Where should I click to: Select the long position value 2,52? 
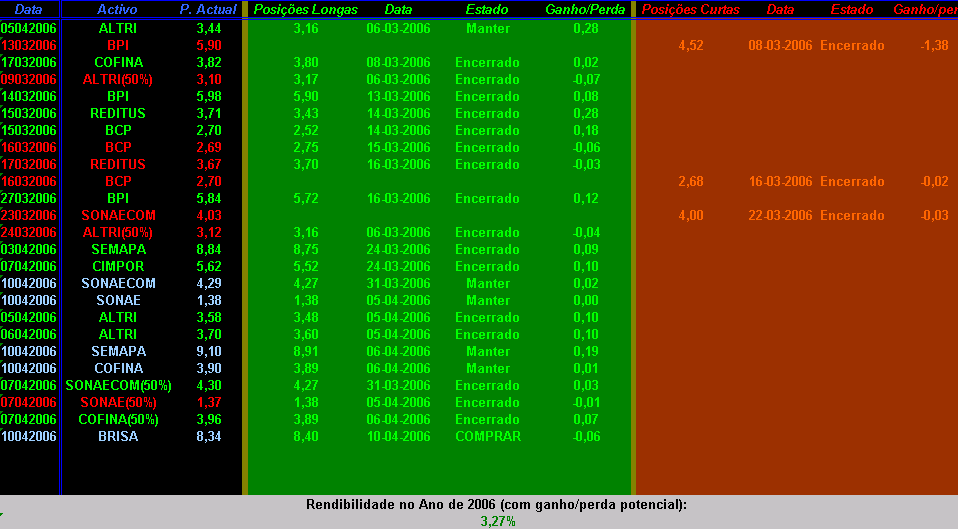pyautogui.click(x=306, y=130)
